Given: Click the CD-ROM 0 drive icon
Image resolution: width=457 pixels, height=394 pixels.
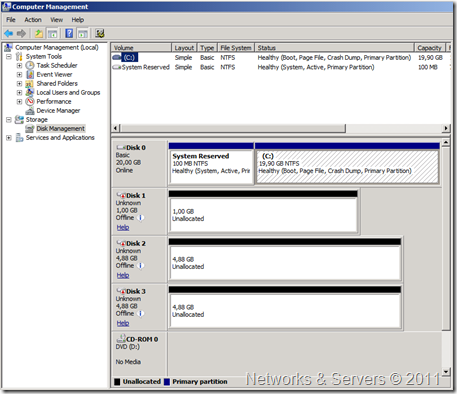Looking at the screenshot, I should (121, 339).
